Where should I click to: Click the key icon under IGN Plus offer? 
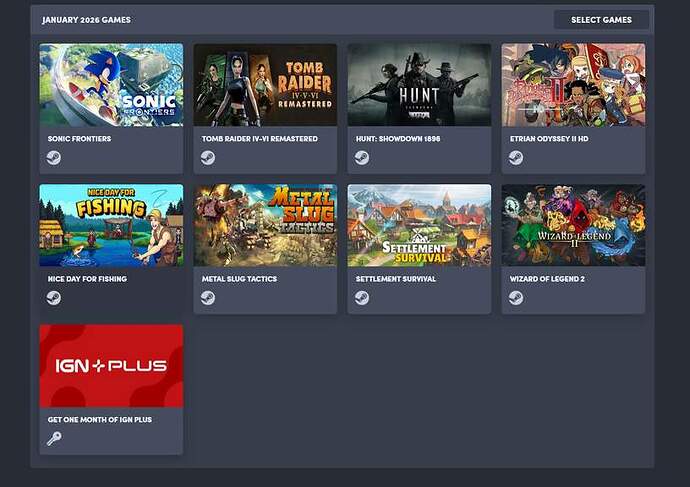tap(54, 438)
